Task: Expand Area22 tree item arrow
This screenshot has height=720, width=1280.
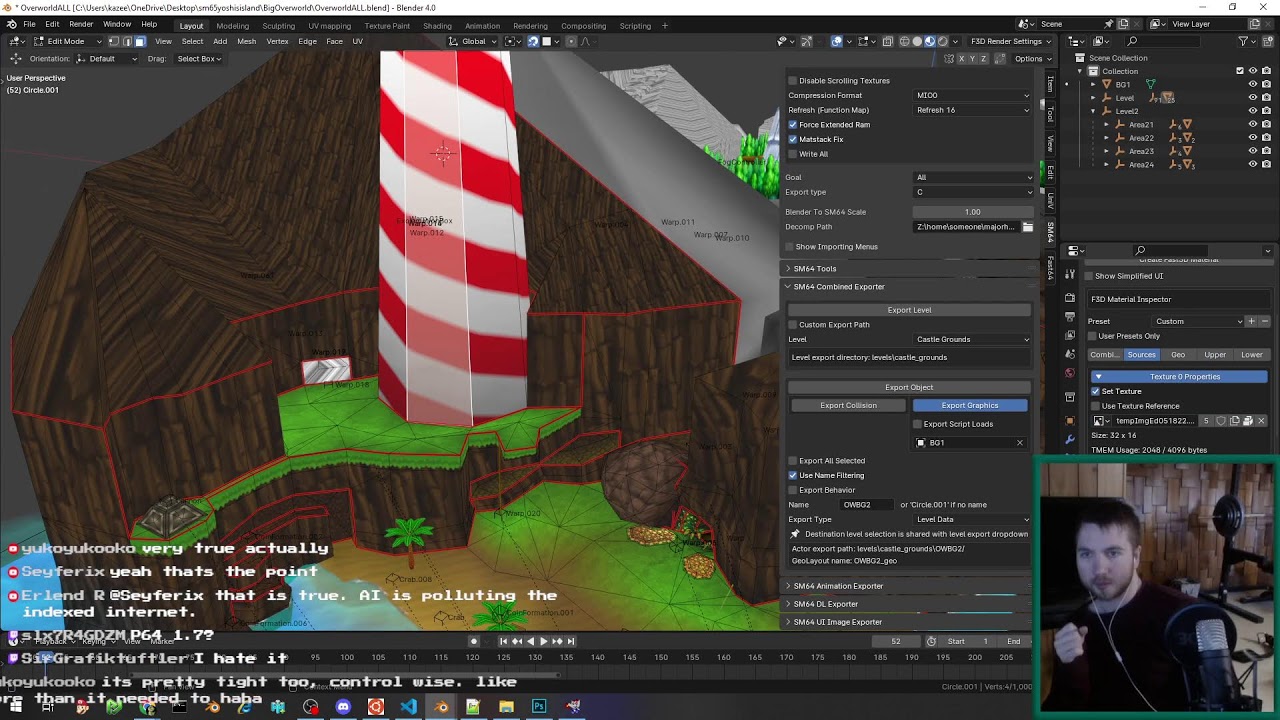Action: 1106,137
